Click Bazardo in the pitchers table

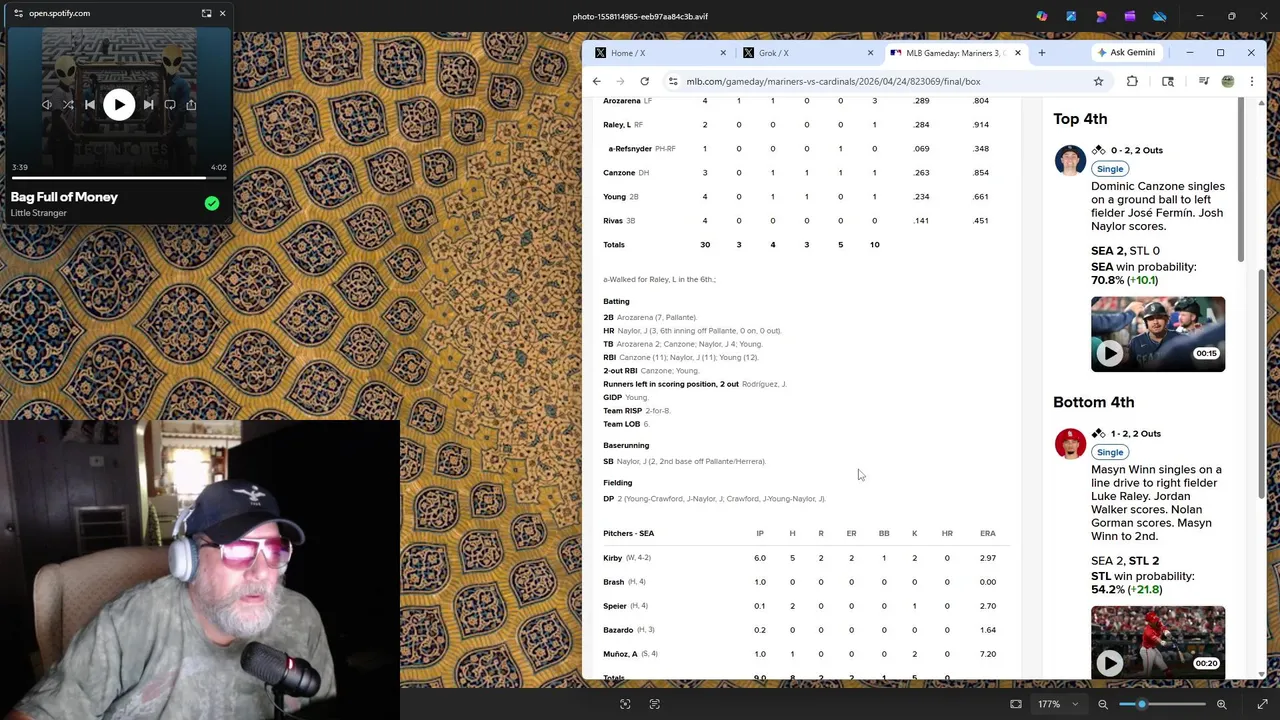pos(618,630)
